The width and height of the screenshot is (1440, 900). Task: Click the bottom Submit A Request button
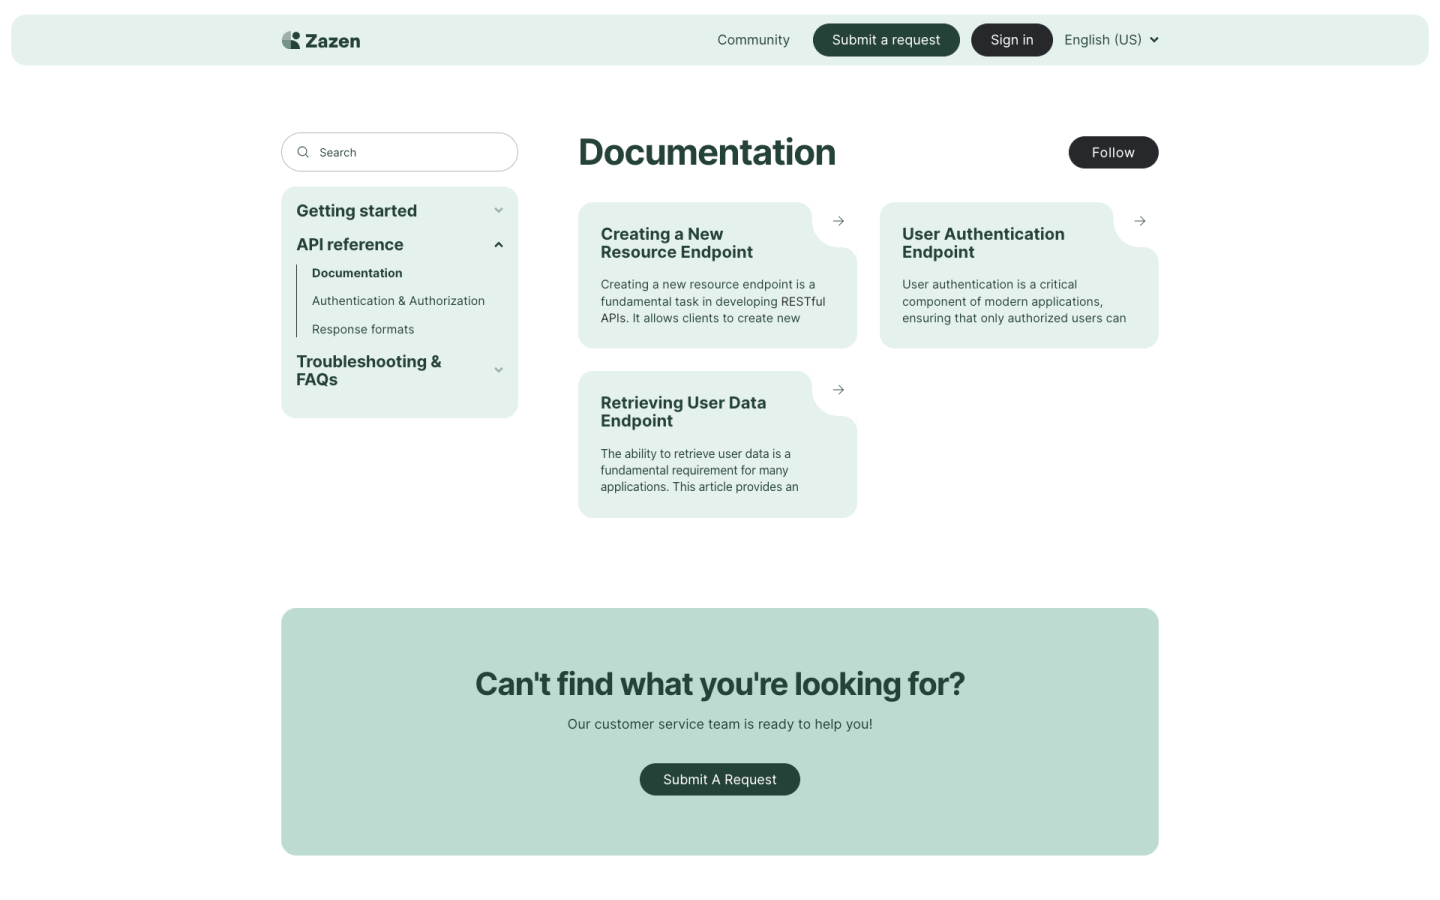tap(719, 779)
